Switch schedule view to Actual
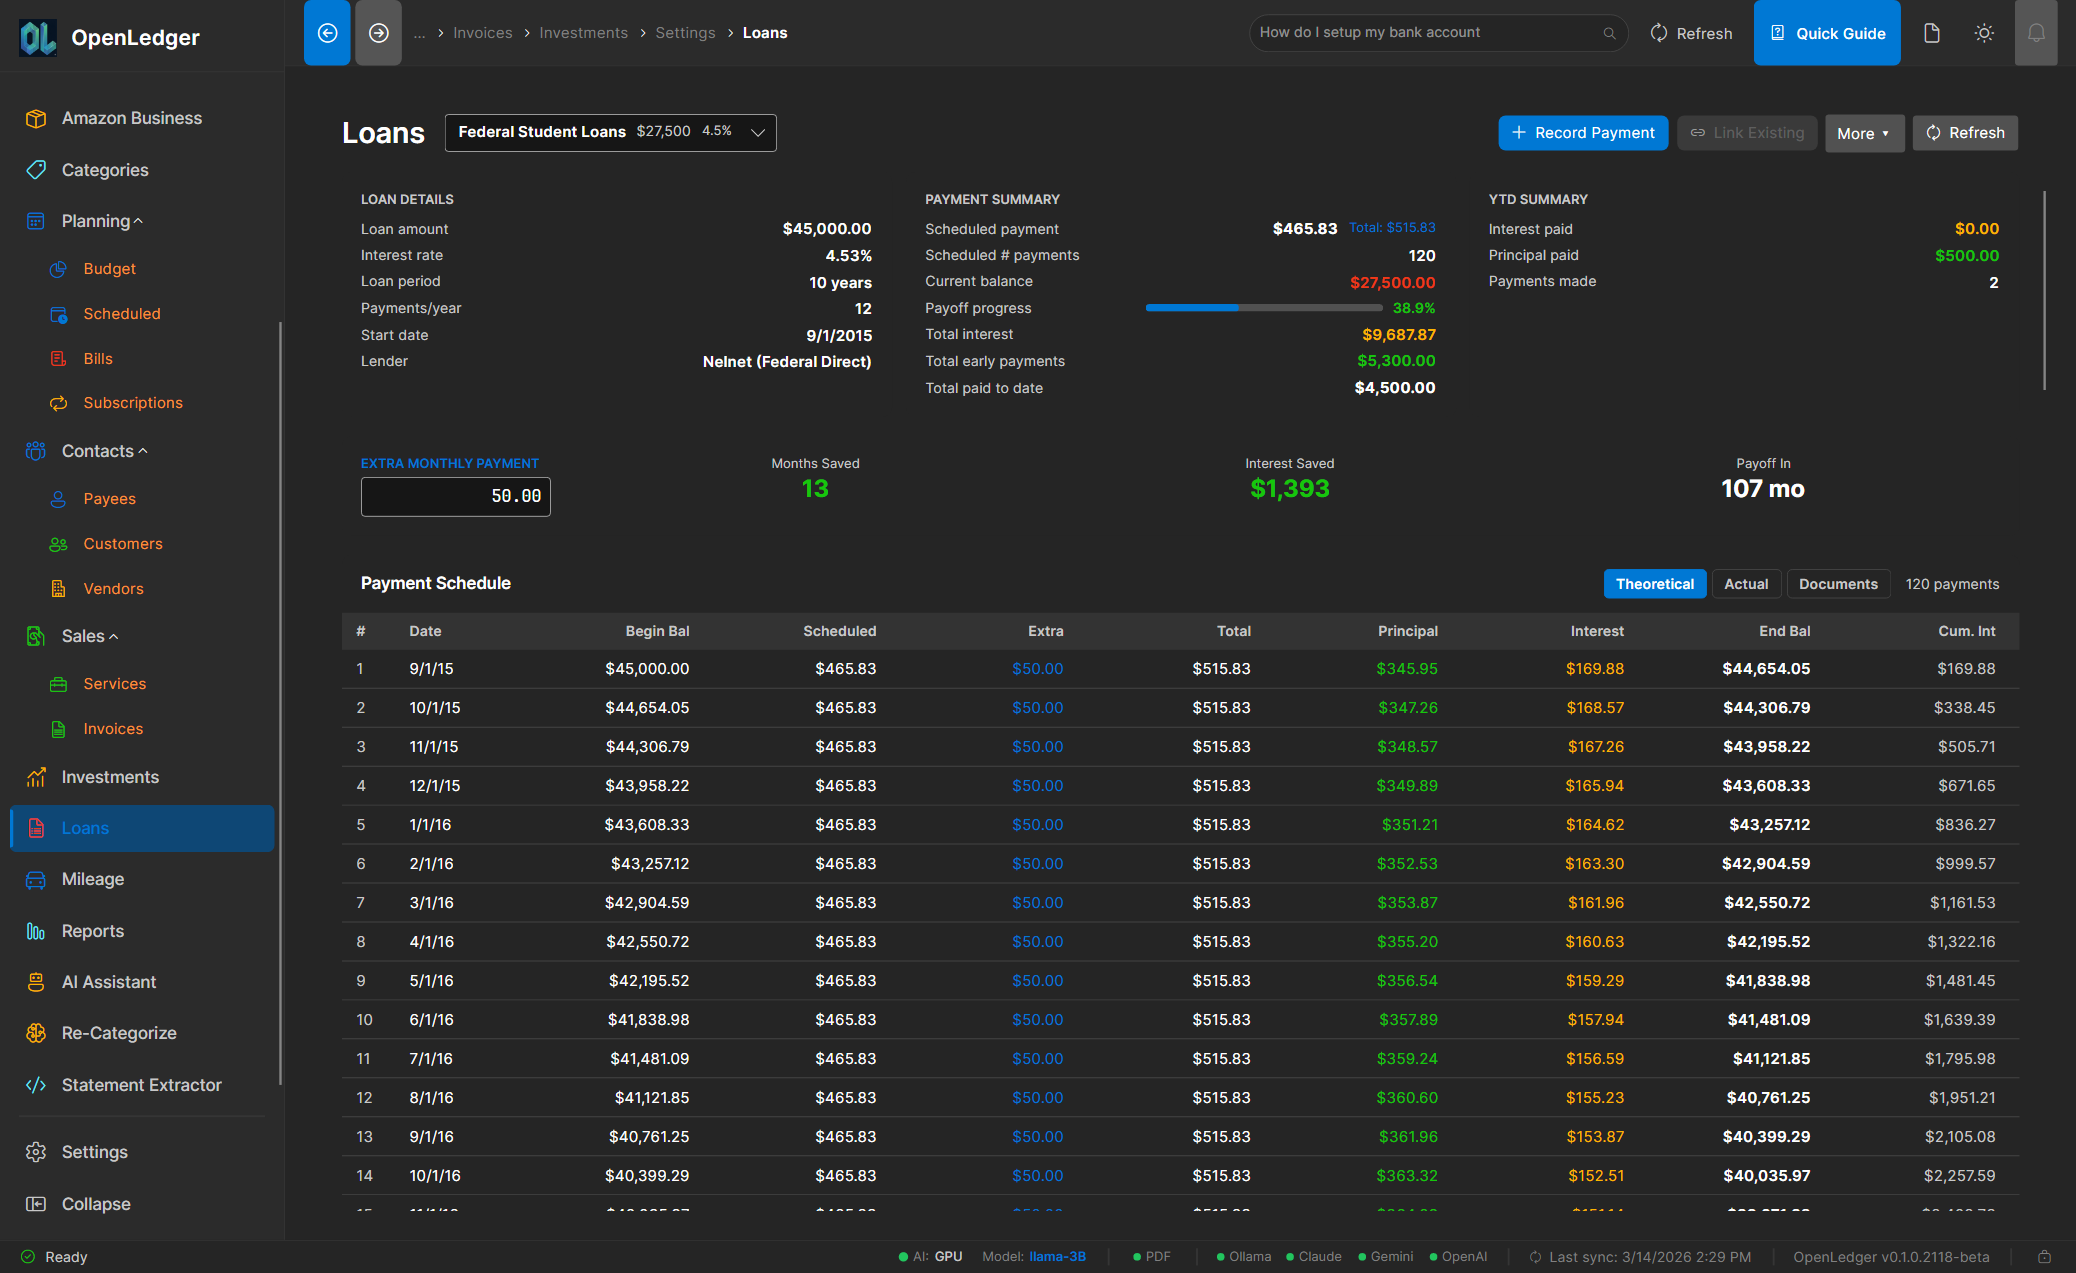This screenshot has width=2076, height=1273. pos(1746,583)
